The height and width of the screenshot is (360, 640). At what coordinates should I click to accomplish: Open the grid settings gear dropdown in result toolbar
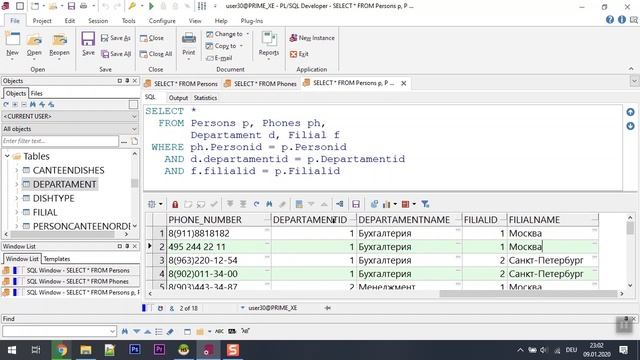tap(155, 204)
